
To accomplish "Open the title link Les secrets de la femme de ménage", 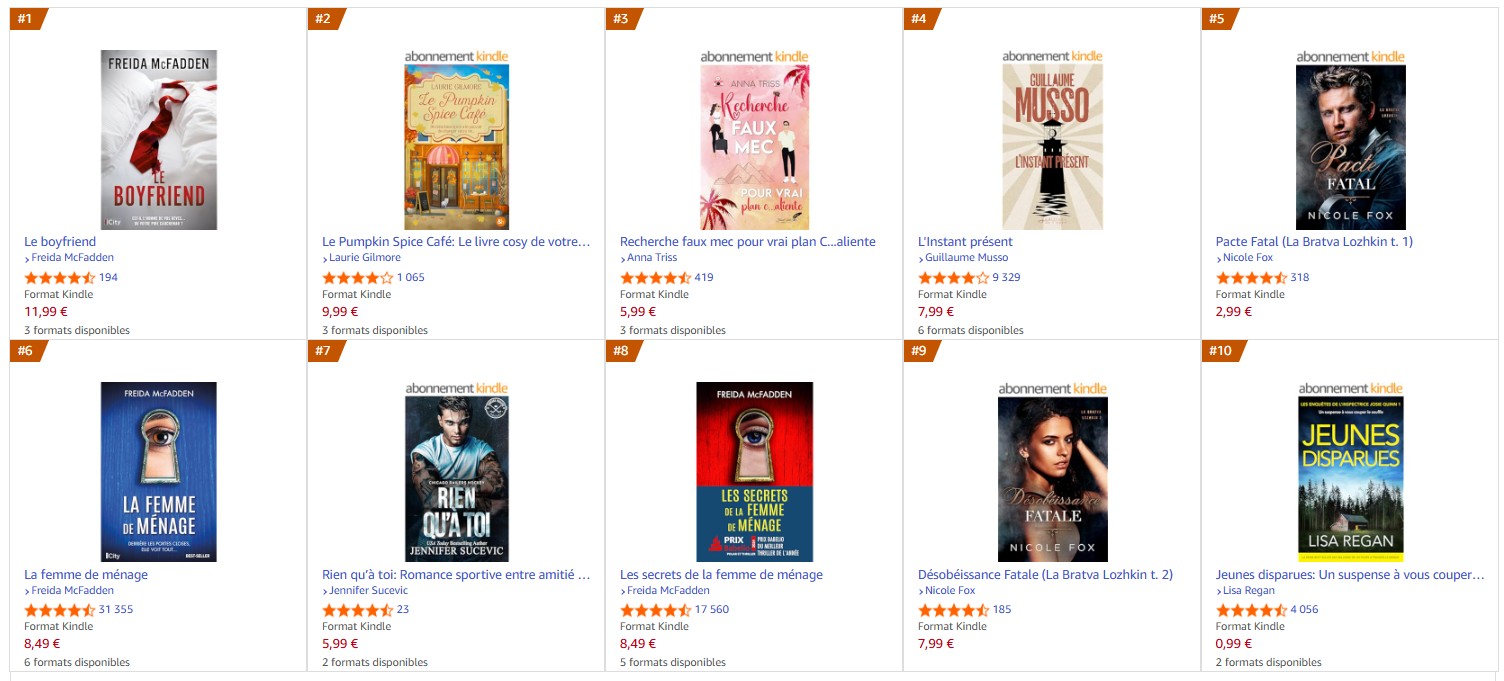I will 721,575.
